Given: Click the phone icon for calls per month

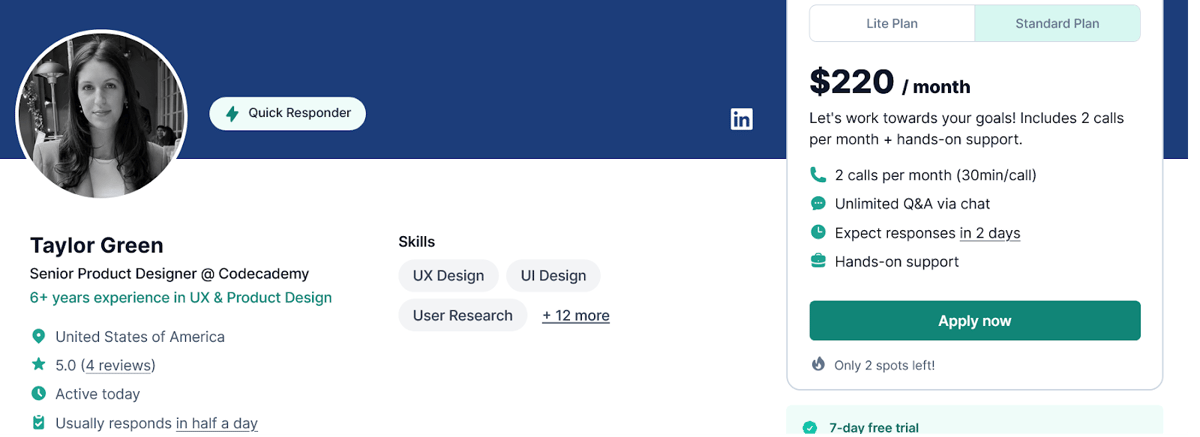Looking at the screenshot, I should coord(818,175).
